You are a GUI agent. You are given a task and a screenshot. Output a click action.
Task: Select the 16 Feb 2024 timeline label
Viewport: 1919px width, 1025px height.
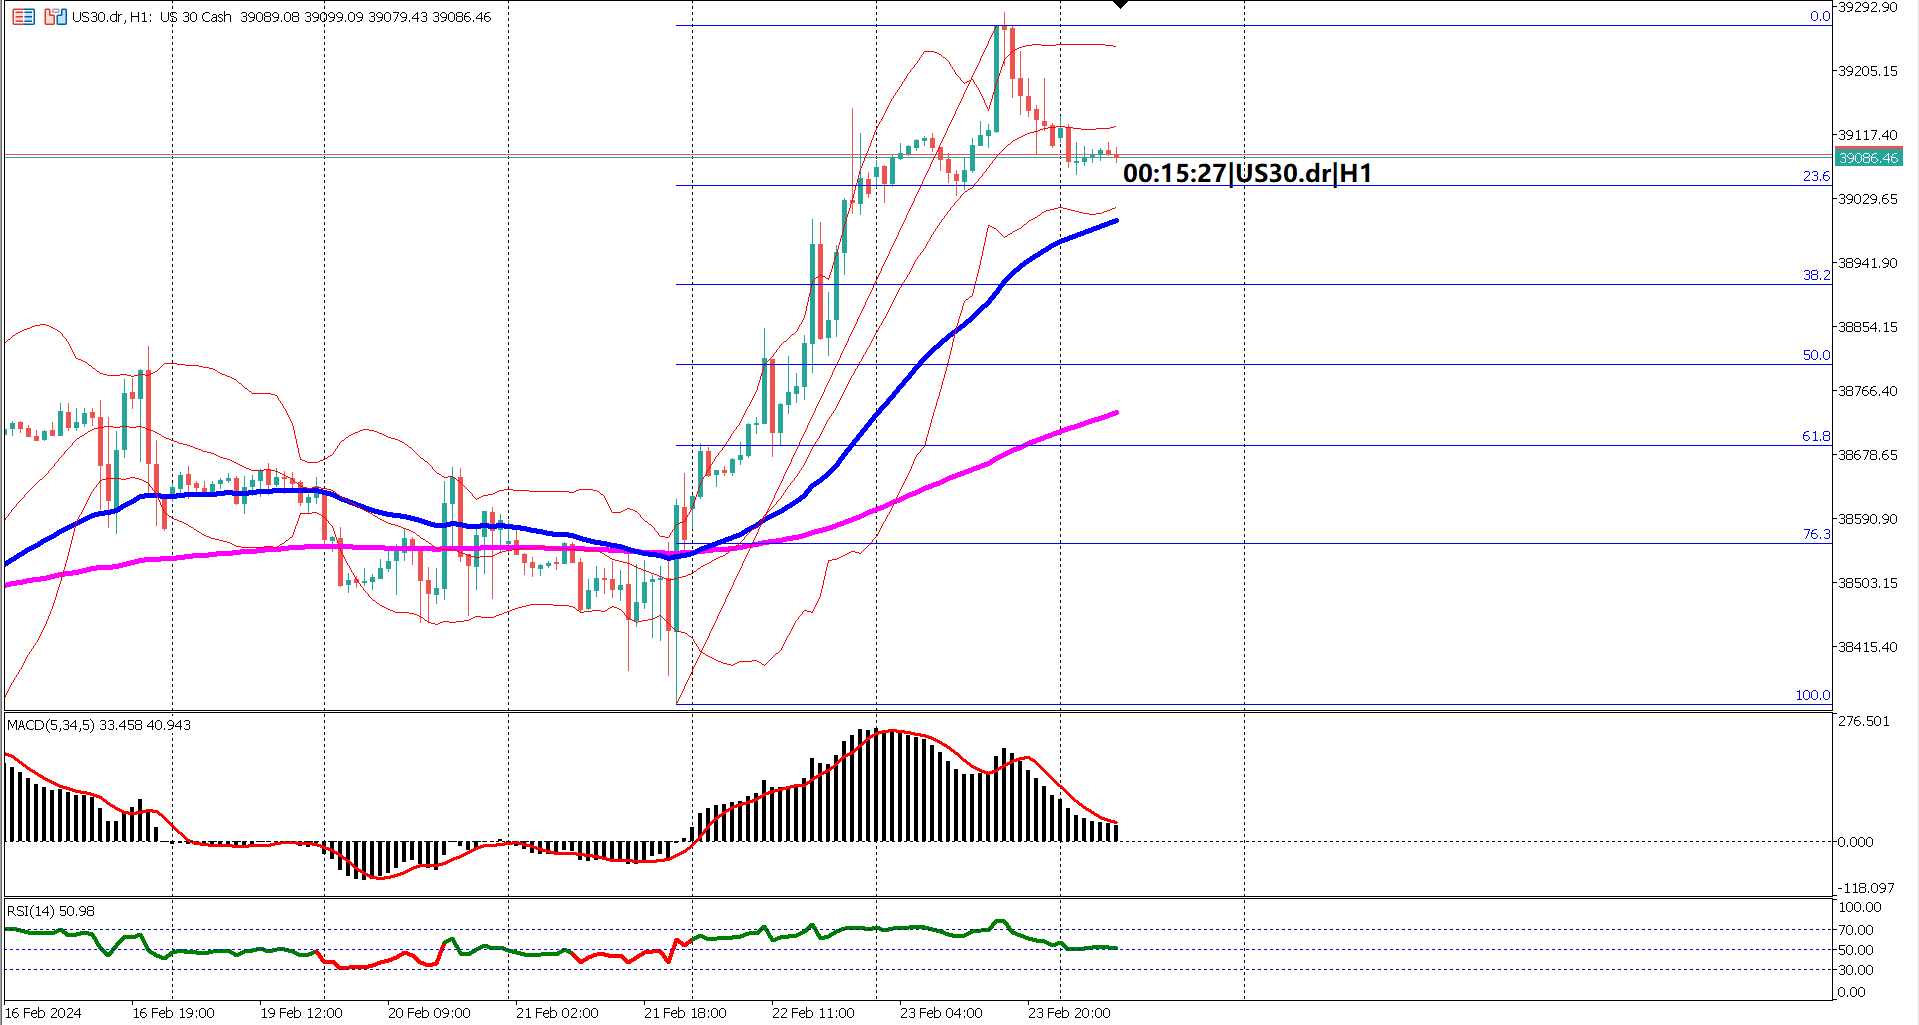click(45, 1012)
